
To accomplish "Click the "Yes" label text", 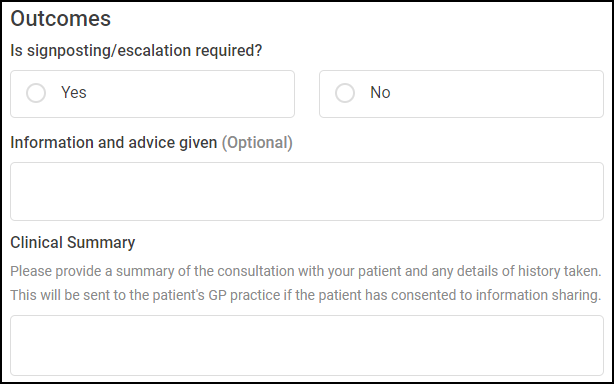I will point(74,93).
